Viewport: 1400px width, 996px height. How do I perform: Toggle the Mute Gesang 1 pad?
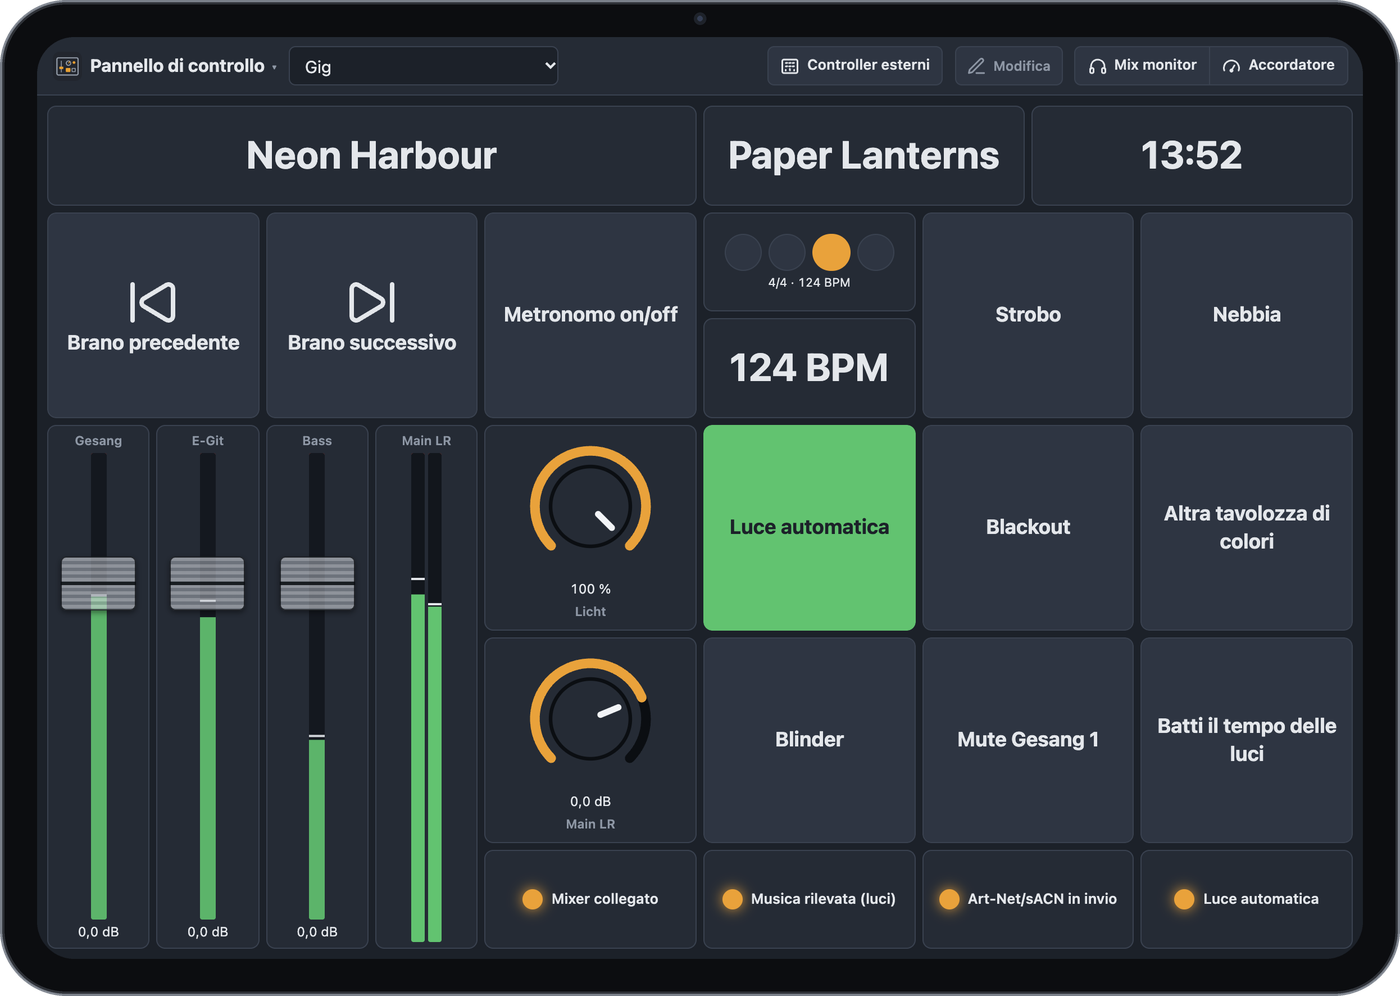[1028, 740]
